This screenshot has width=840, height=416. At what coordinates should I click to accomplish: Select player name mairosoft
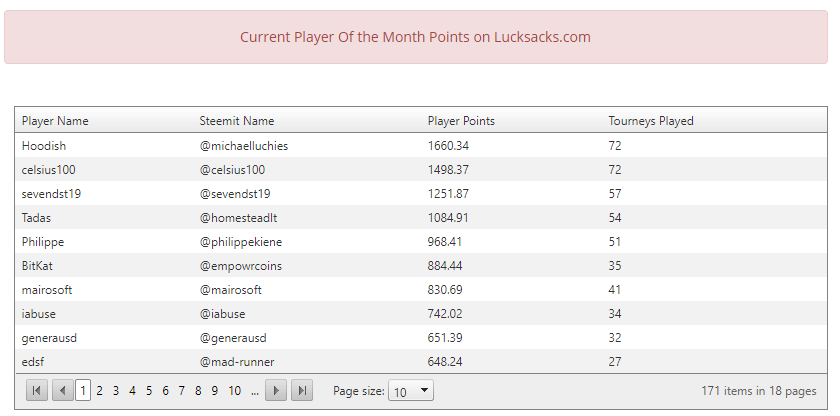47,290
